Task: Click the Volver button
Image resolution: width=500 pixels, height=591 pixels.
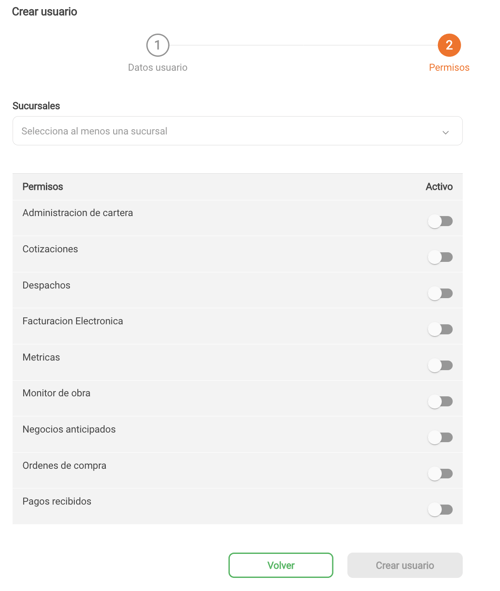Action: click(281, 565)
